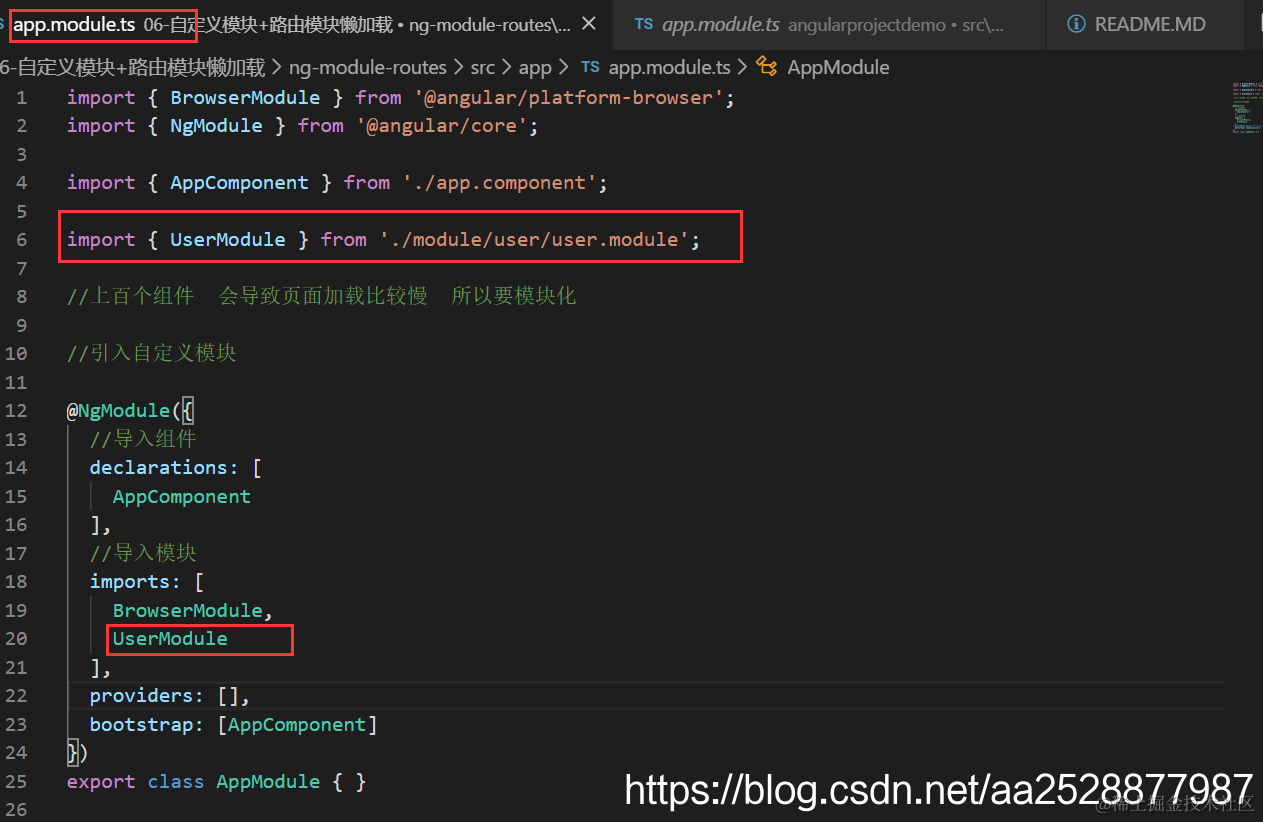Viewport: 1263px width, 822px height.
Task: Click 'AppModule' in the class declaration
Action: (269, 782)
